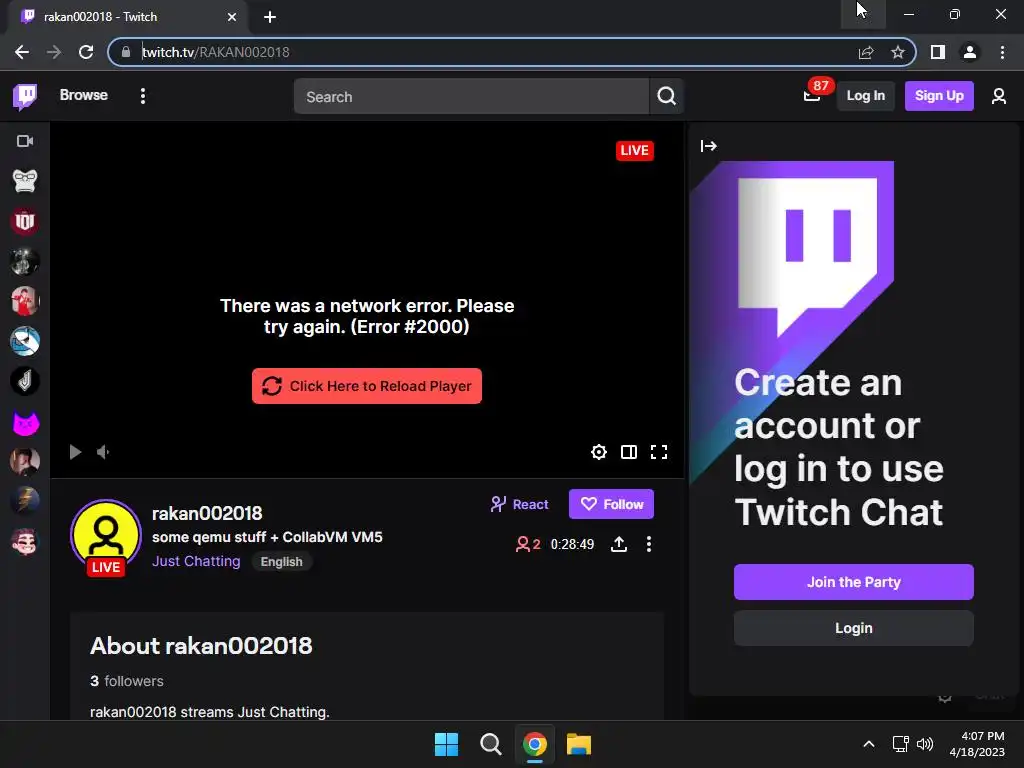This screenshot has height=768, width=1024.
Task: Open the user profile icon menu
Action: click(999, 96)
